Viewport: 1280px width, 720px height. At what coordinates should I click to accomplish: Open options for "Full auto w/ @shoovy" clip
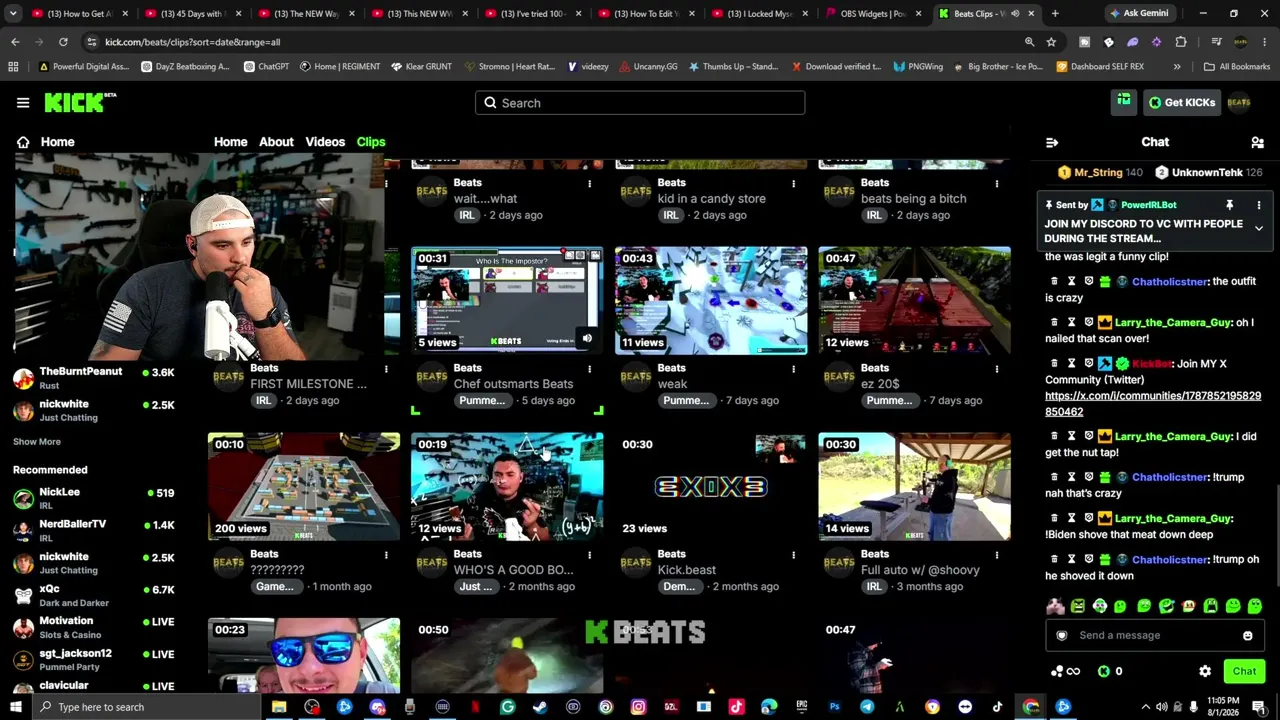(997, 555)
